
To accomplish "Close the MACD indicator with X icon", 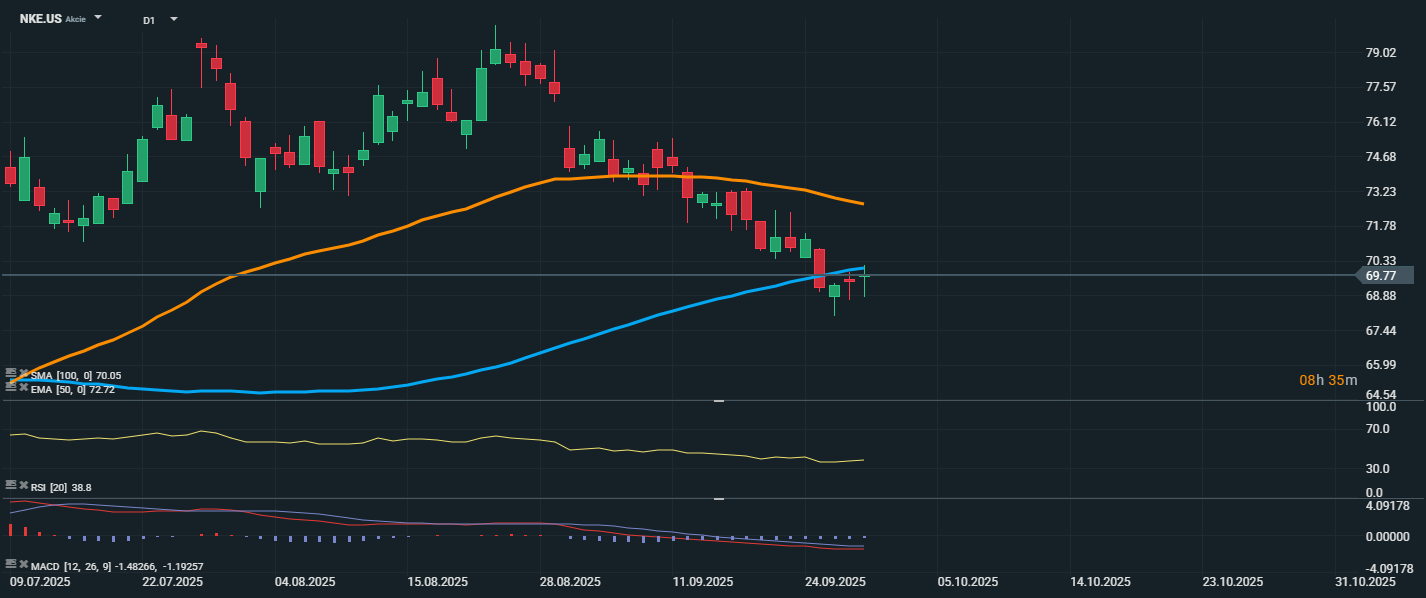I will (23, 564).
